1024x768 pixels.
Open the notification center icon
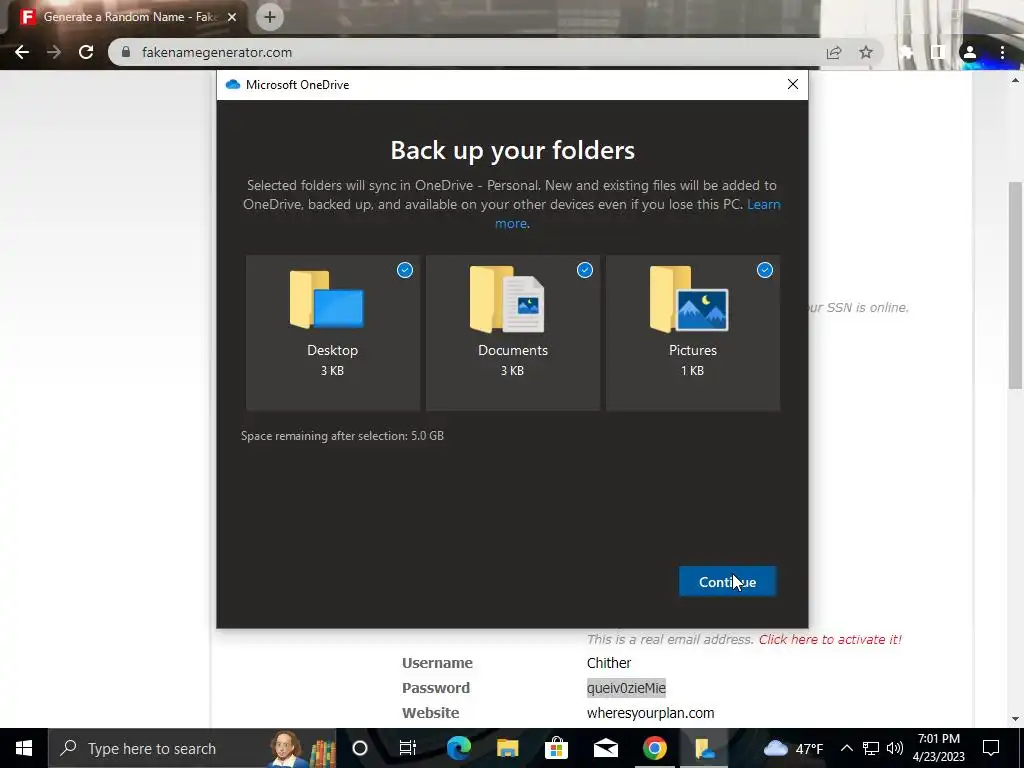(x=991, y=748)
